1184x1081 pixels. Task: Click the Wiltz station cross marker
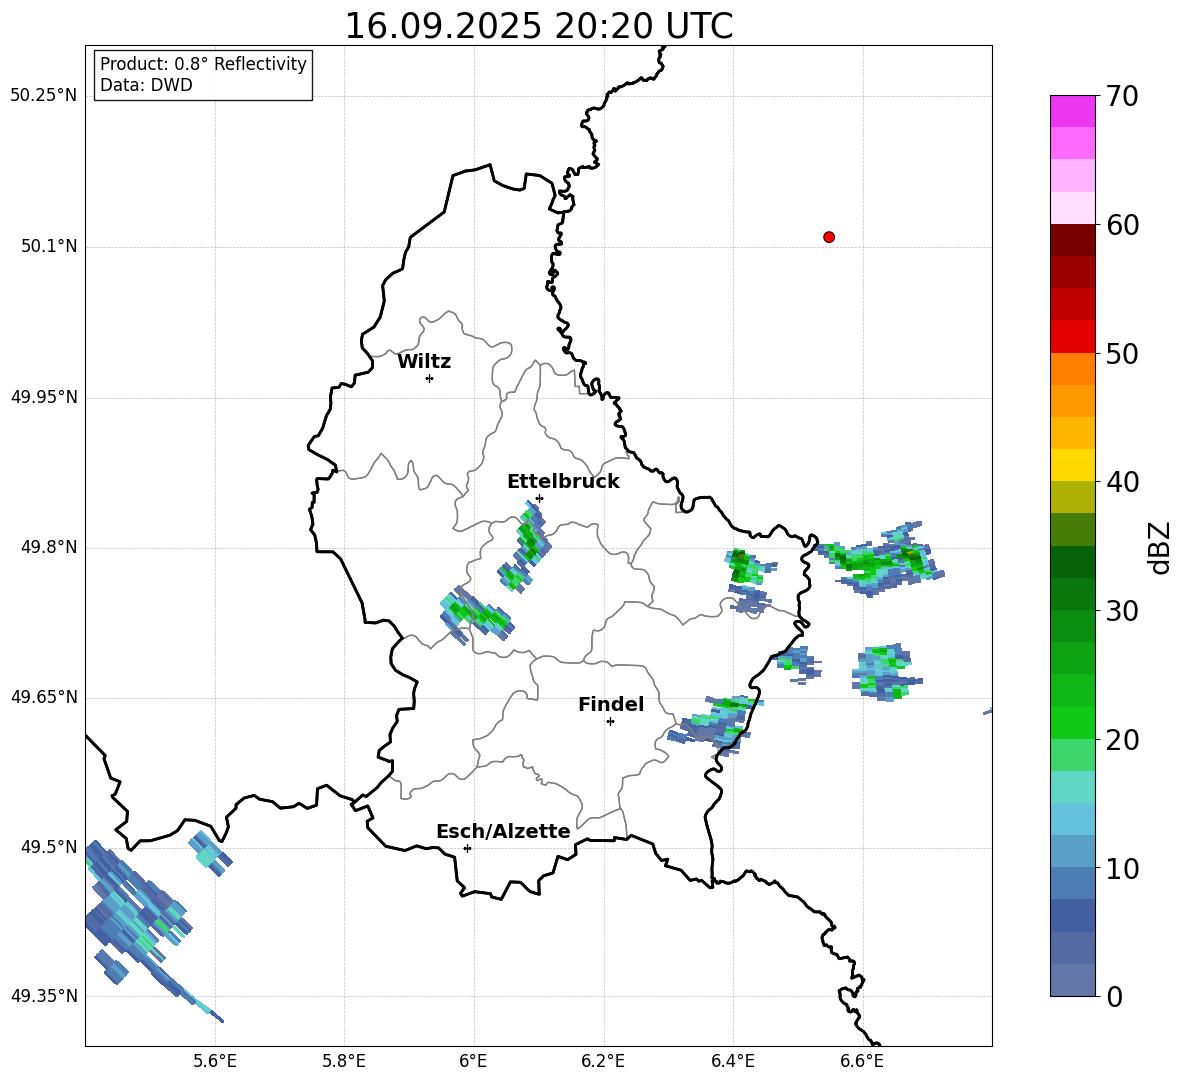[430, 378]
